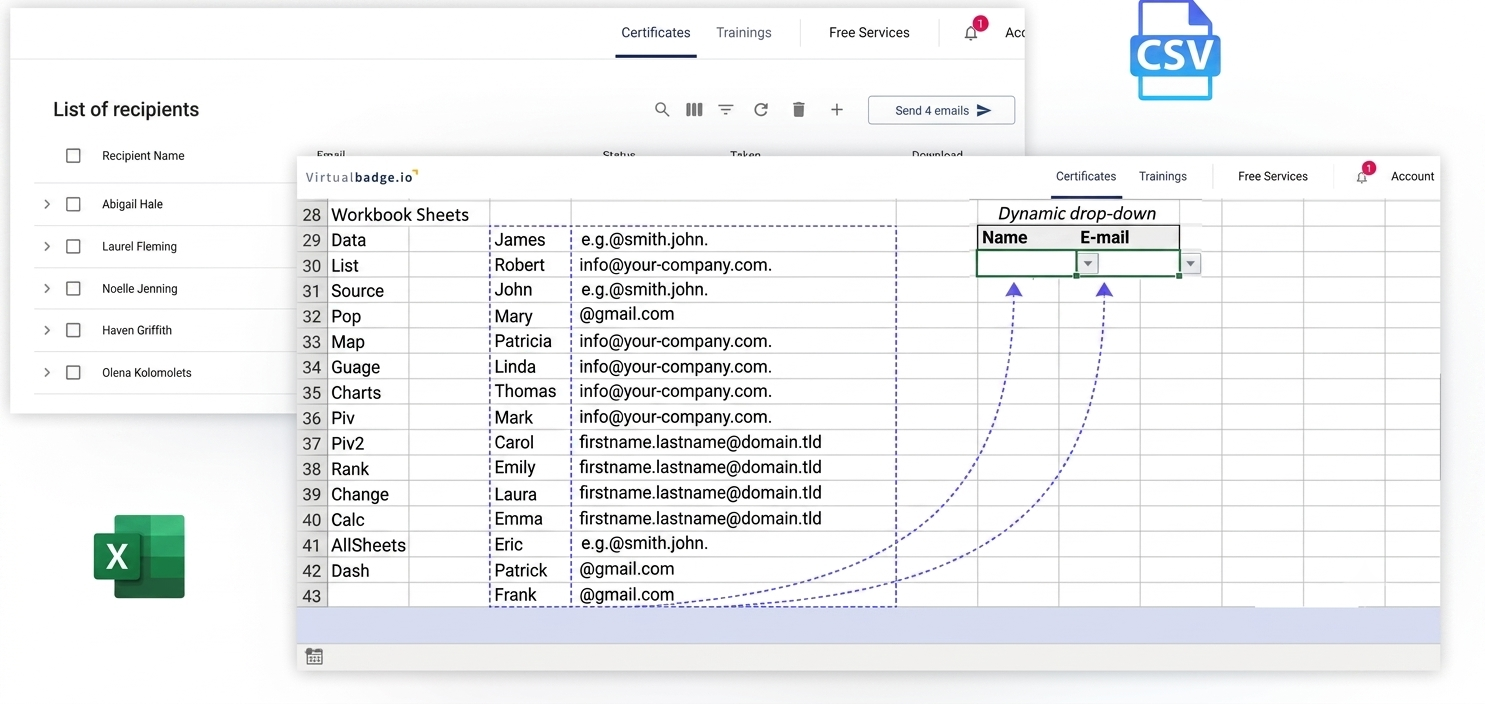Expand the Laurel Fleming row
This screenshot has width=1485, height=704.
pos(46,246)
